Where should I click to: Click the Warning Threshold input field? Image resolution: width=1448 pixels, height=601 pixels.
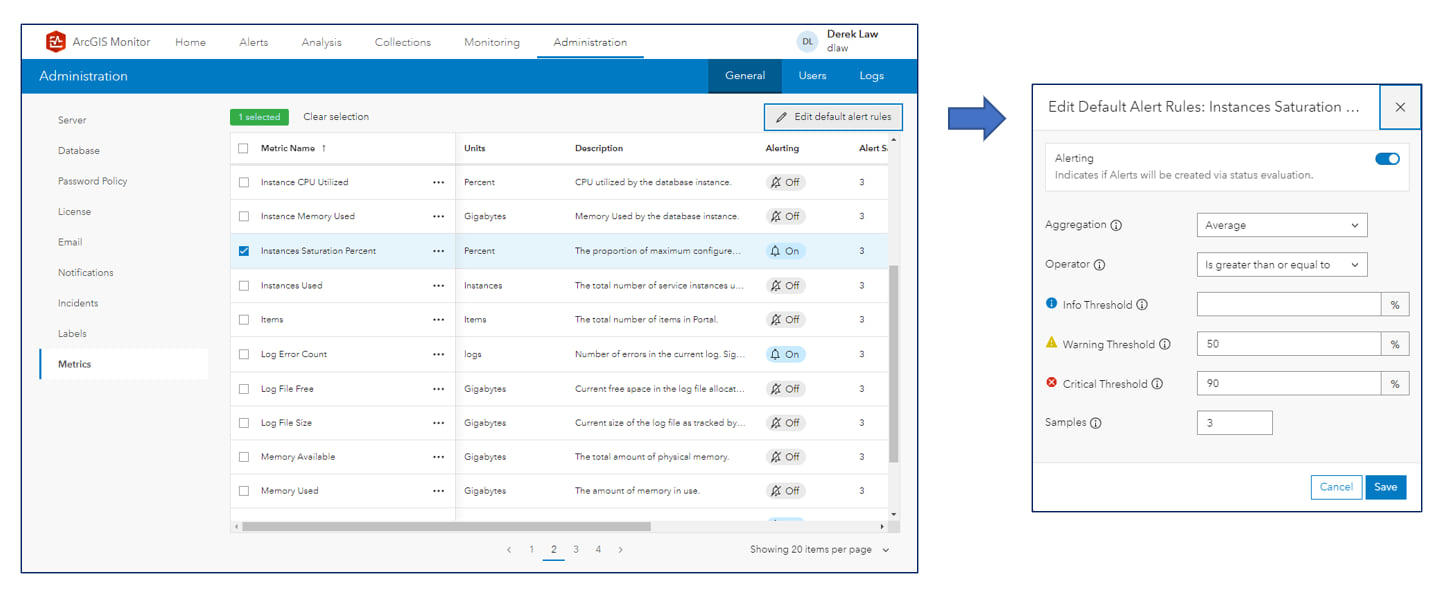point(1288,344)
